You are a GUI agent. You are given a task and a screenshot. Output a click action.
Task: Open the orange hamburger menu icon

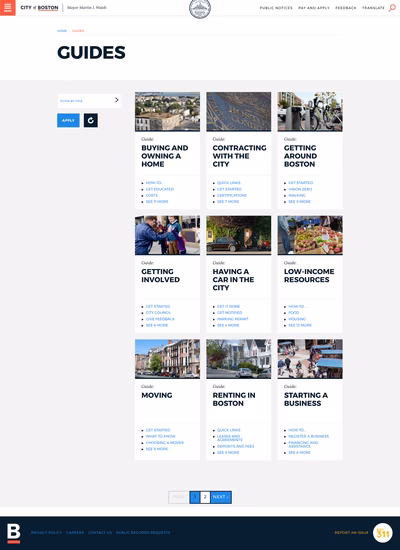tap(8, 7)
